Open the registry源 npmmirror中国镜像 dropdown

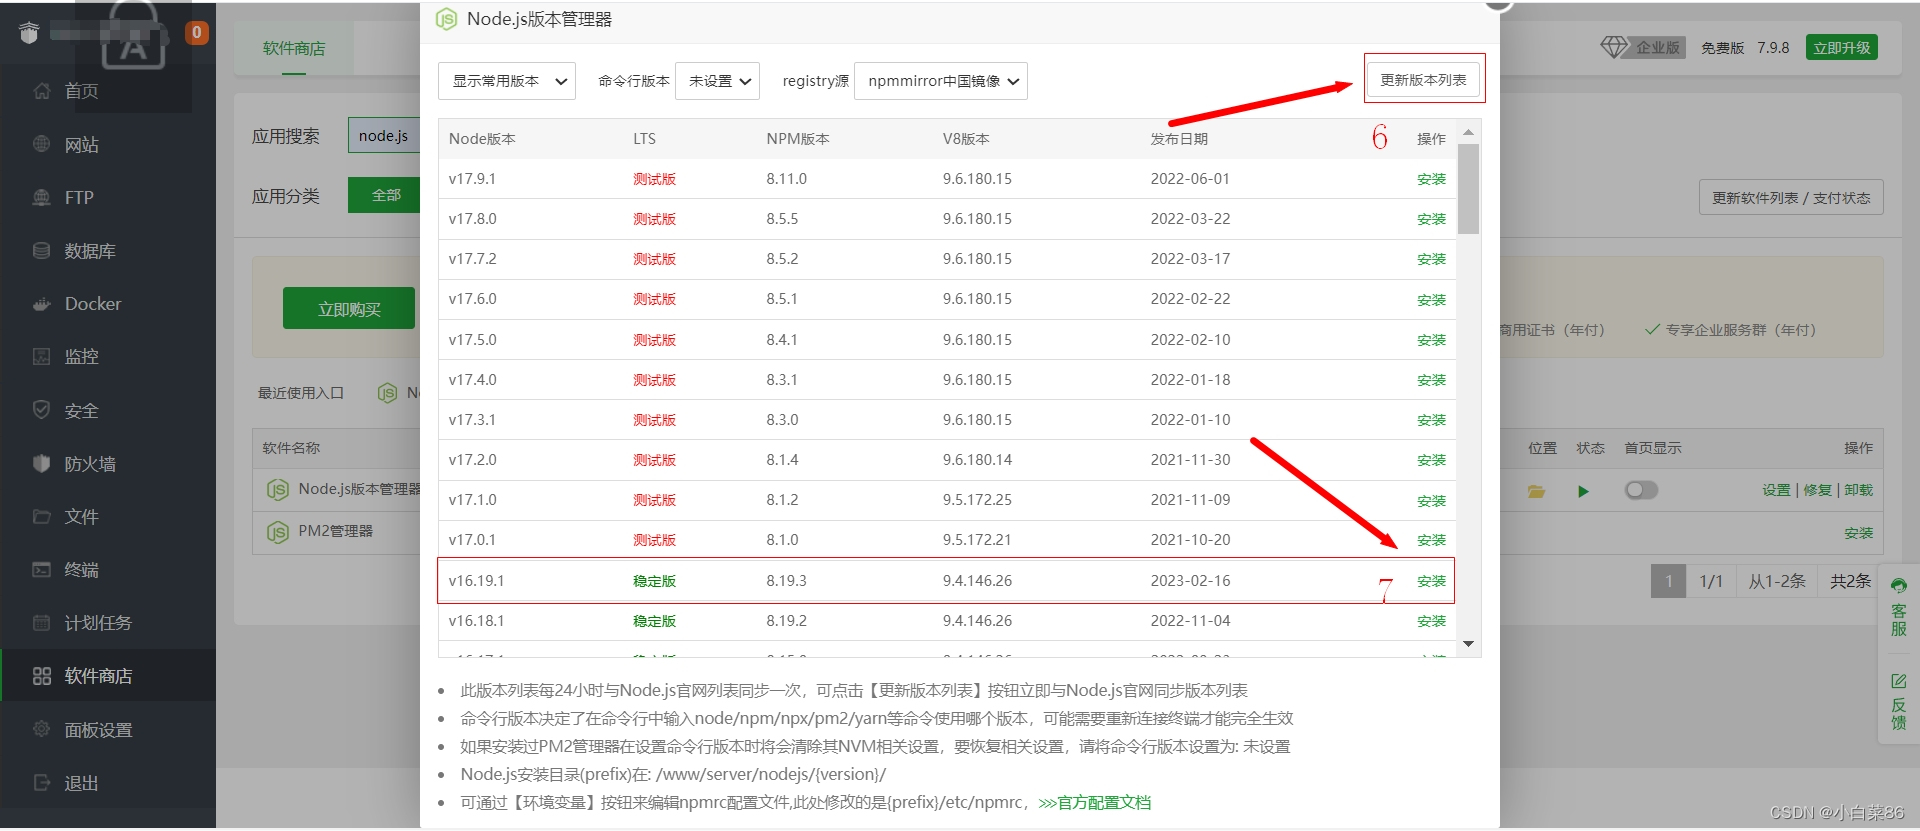[941, 81]
